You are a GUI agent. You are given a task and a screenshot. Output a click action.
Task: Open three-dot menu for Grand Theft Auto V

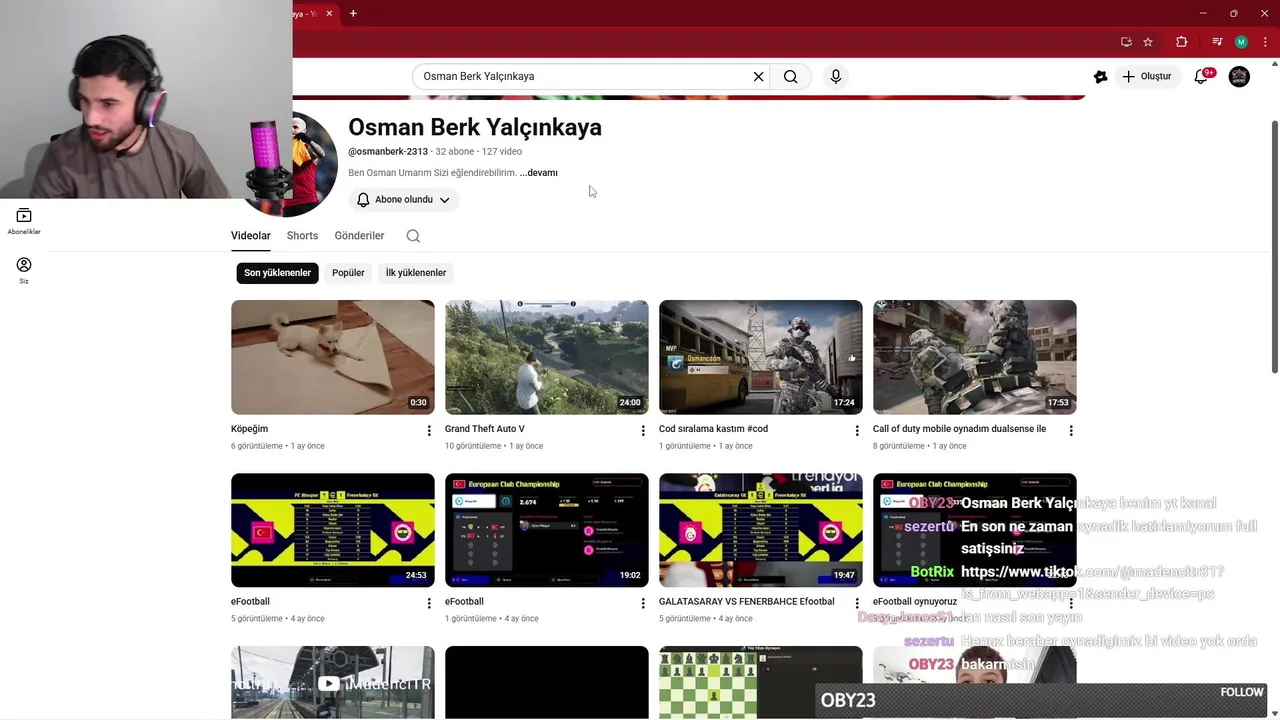point(643,431)
